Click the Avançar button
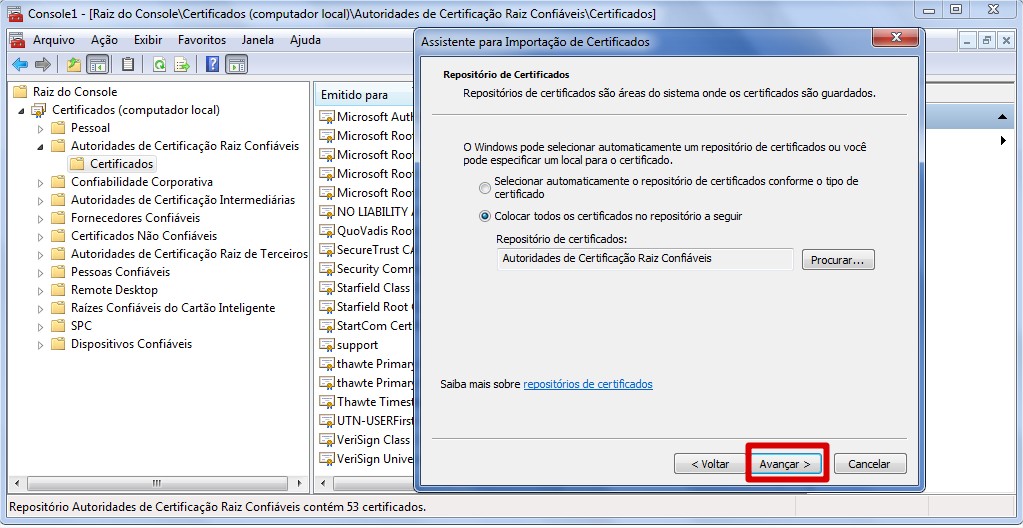Screen dimensions: 1023x528 (785, 464)
